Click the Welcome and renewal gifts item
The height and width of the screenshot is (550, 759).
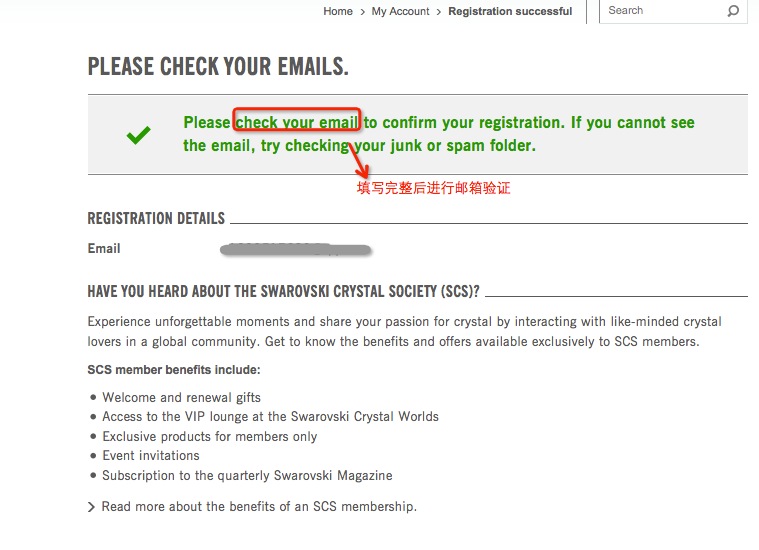coord(182,397)
